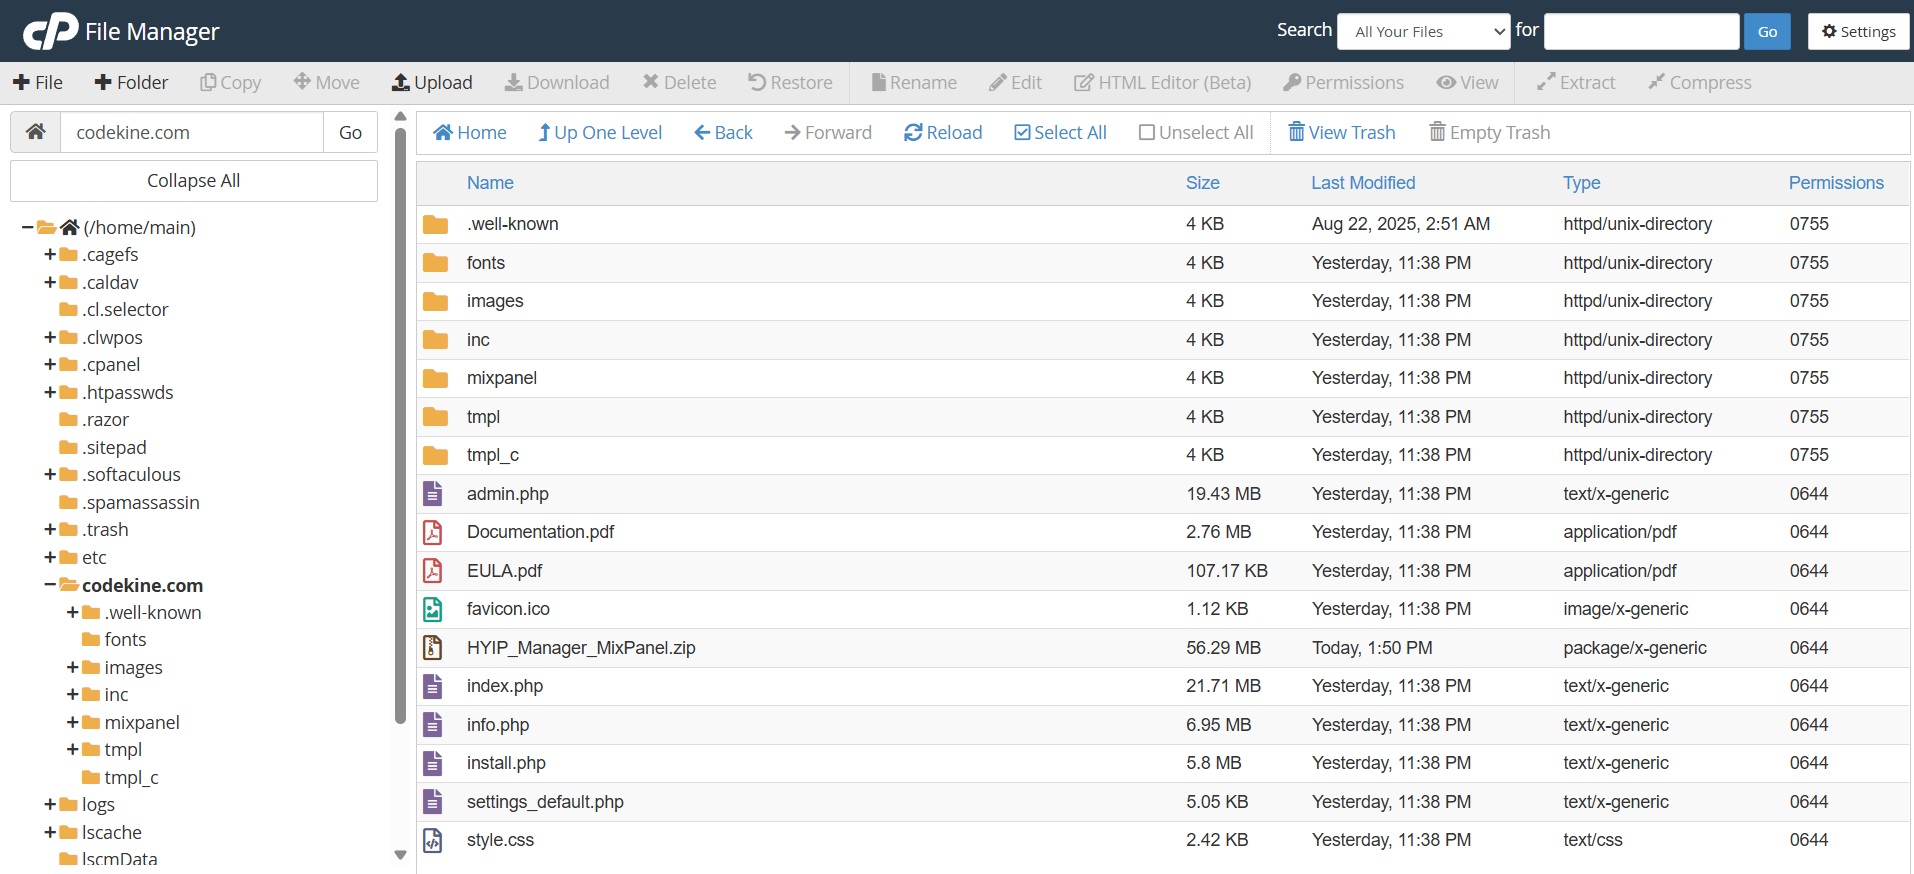Click the home icon beside the path field
The image size is (1914, 874).
(x=36, y=132)
